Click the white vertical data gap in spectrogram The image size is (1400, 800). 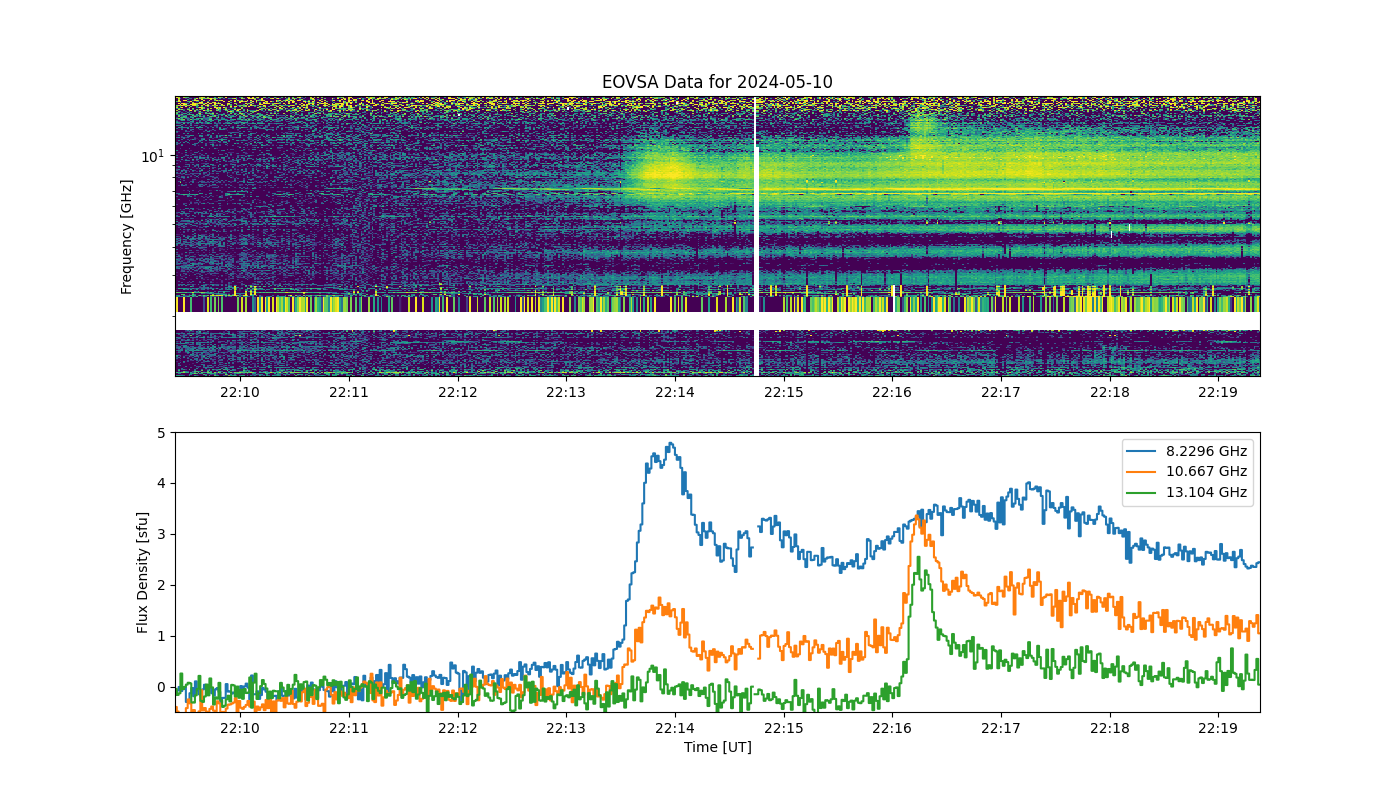pyautogui.click(x=756, y=236)
